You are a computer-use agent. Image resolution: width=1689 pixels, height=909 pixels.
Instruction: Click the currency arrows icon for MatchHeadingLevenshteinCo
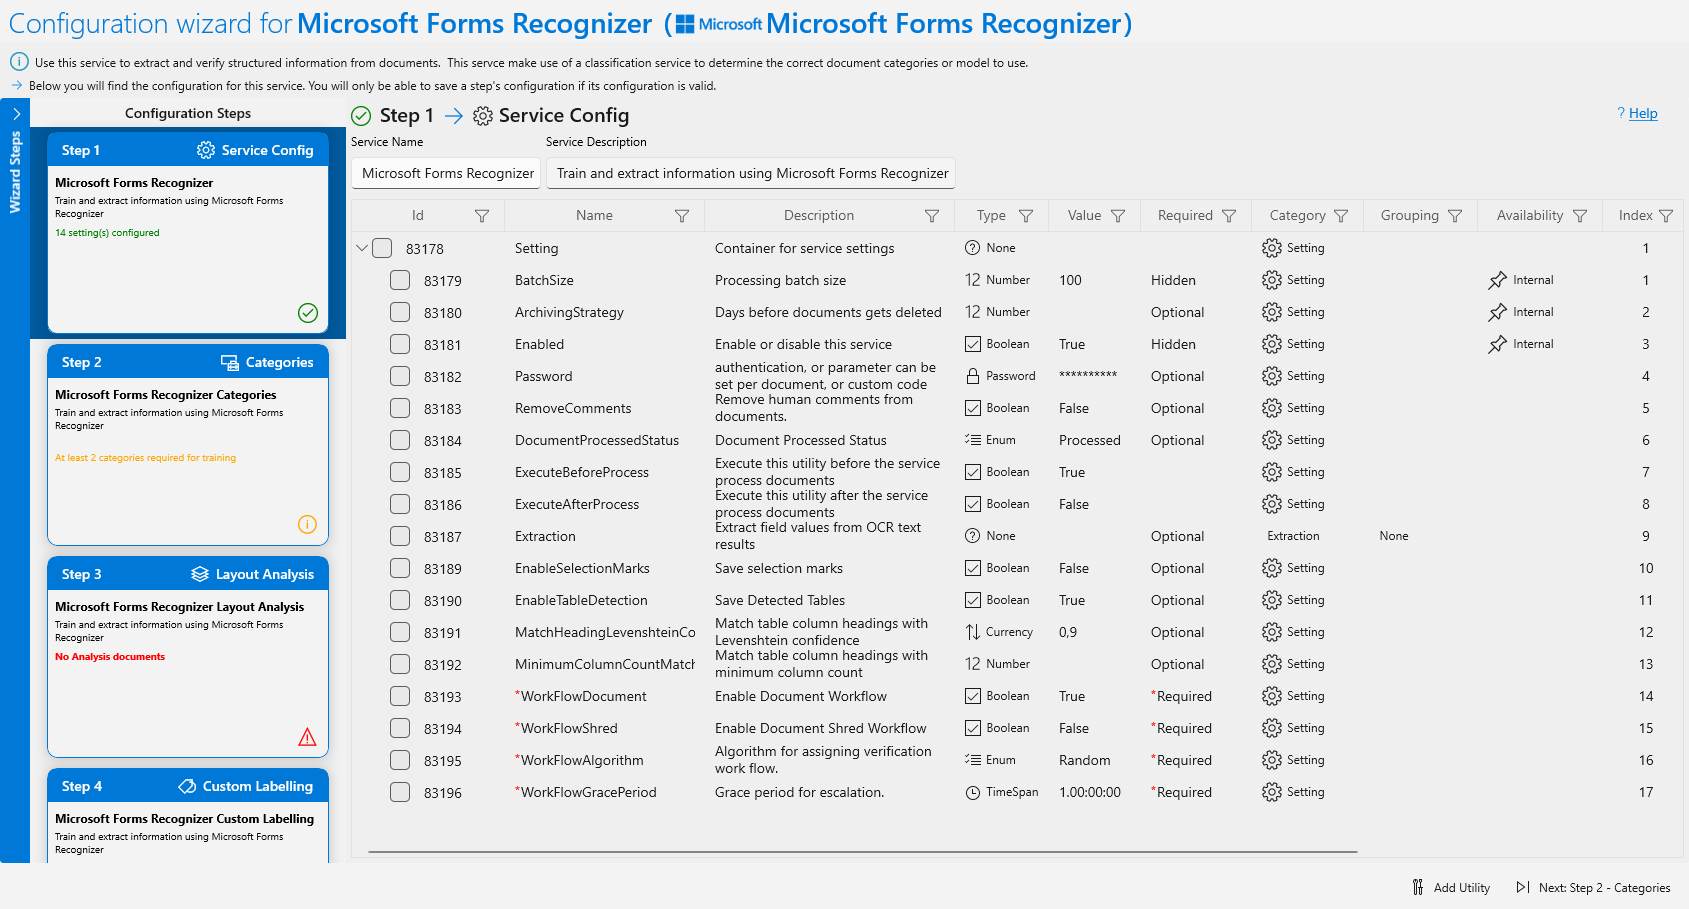coord(972,632)
